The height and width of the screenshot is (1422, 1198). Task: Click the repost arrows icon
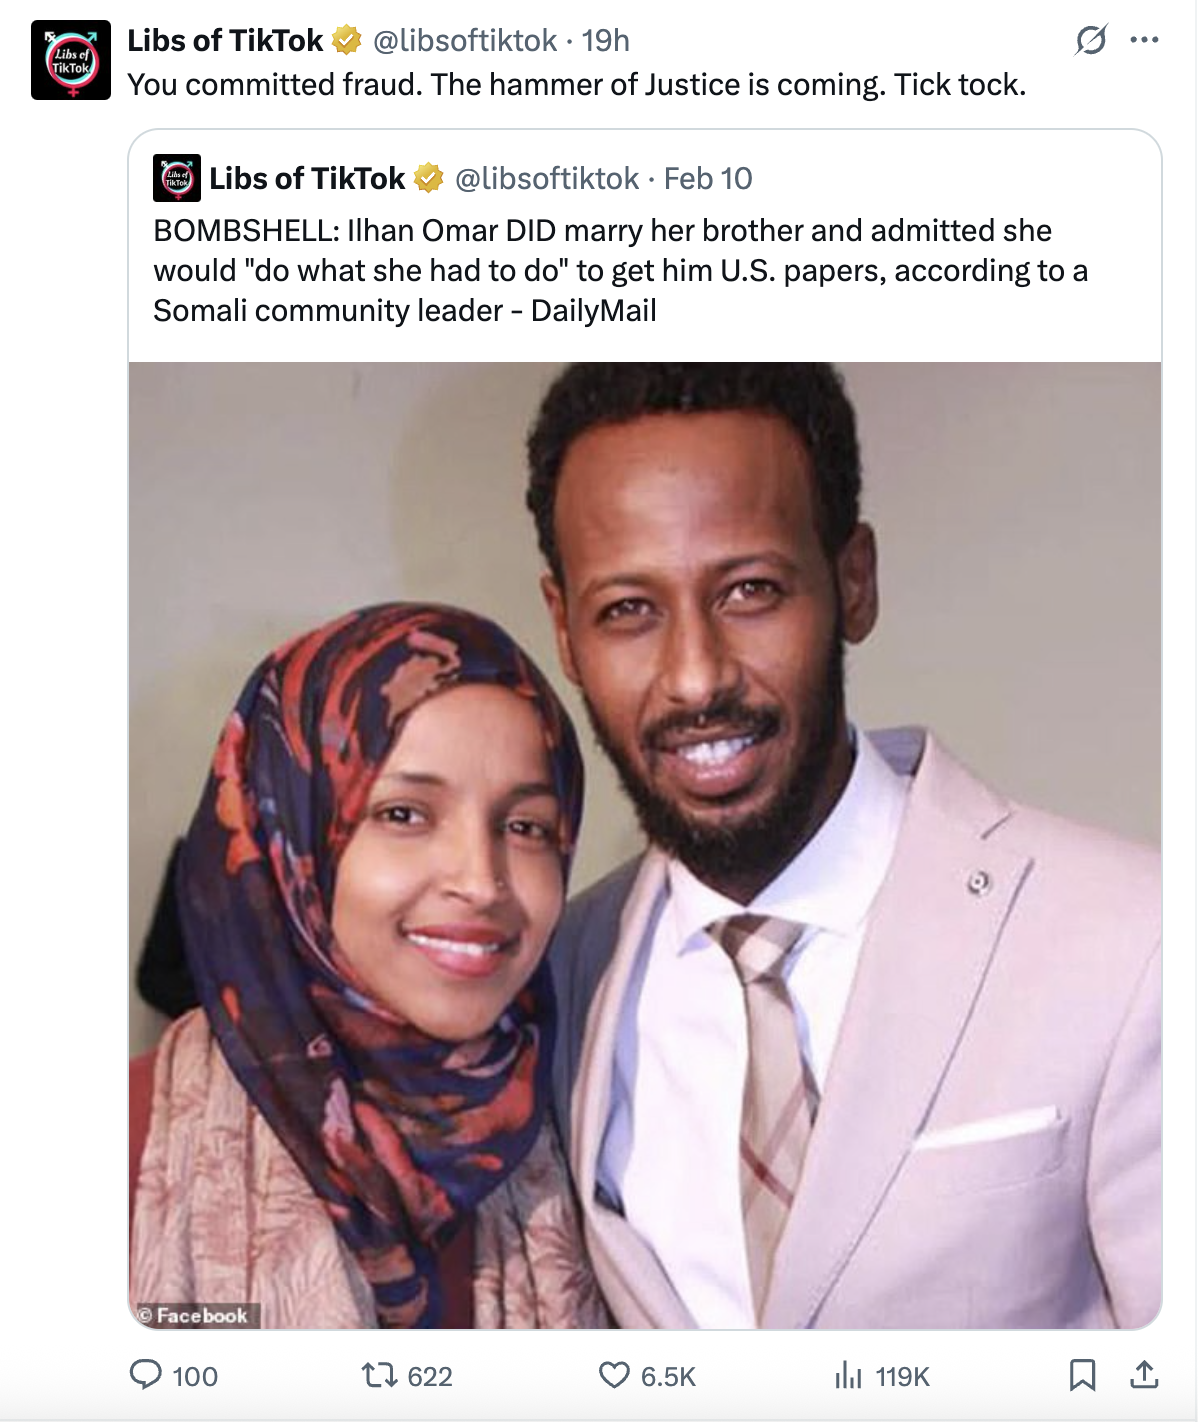click(x=379, y=1376)
